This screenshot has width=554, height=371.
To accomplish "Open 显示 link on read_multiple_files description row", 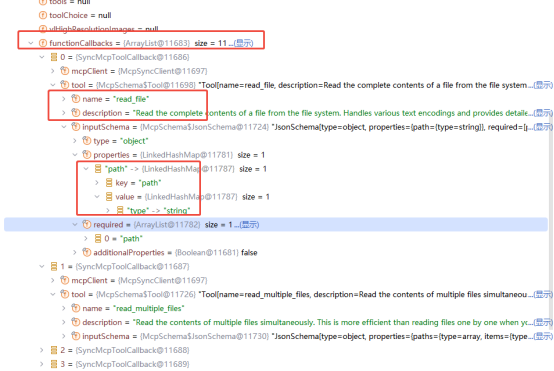I will (x=543, y=322).
